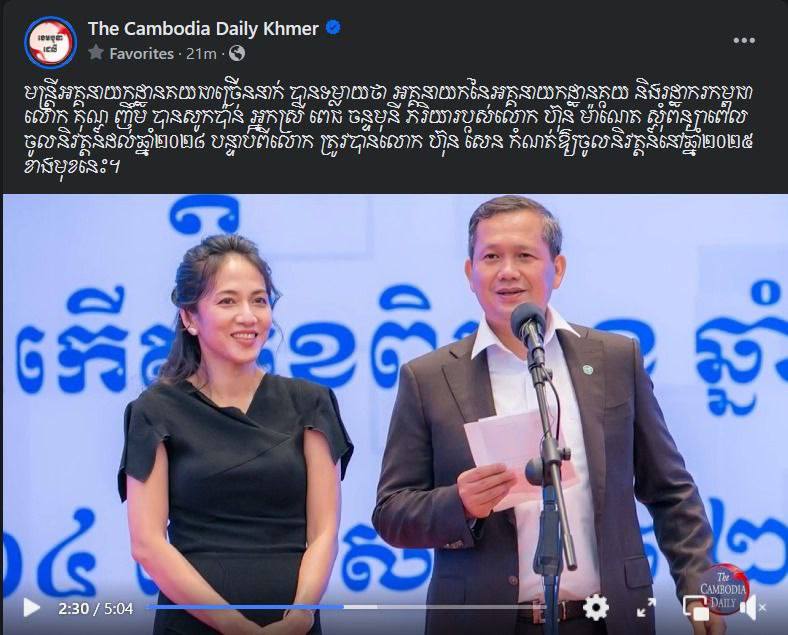Play the paused video
This screenshot has width=788, height=635.
[x=31, y=608]
